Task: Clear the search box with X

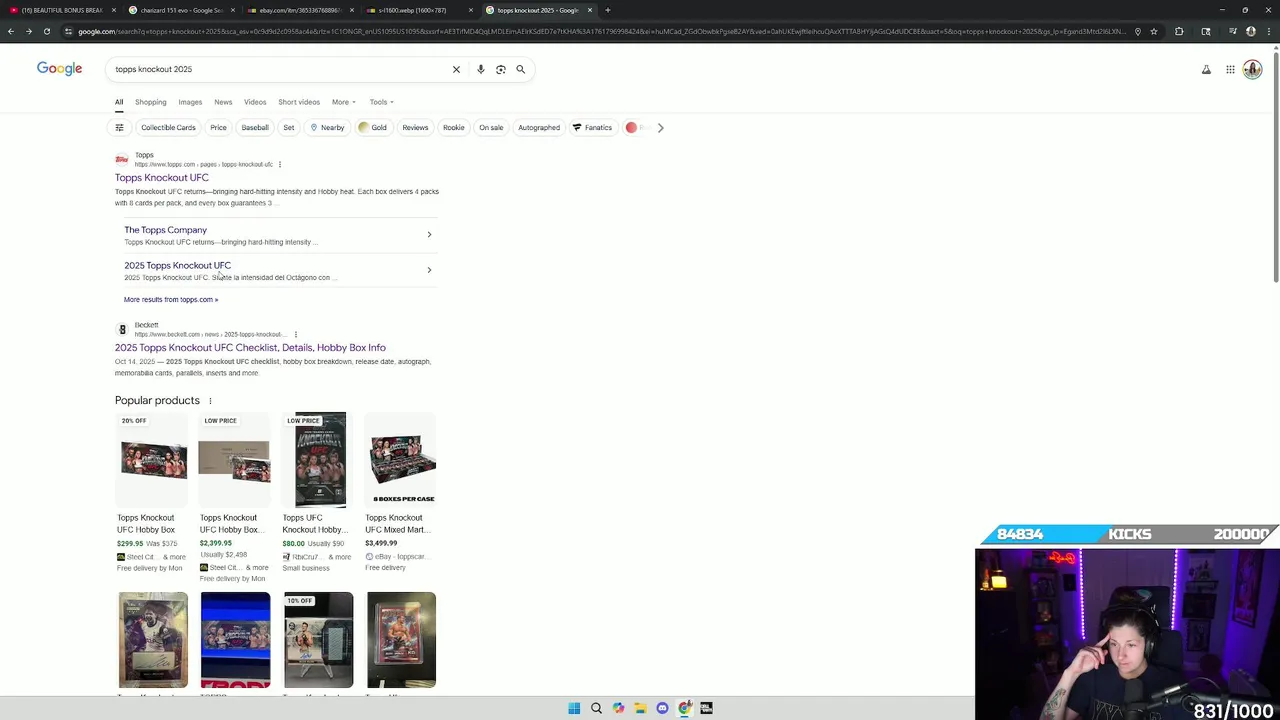Action: tap(456, 69)
